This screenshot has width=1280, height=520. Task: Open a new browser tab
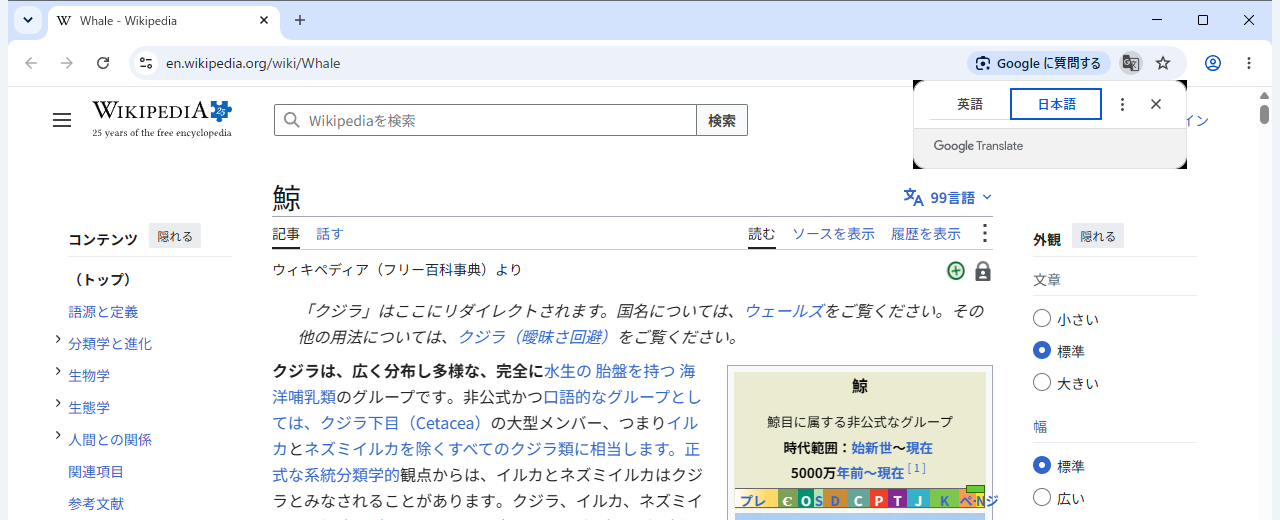(300, 20)
